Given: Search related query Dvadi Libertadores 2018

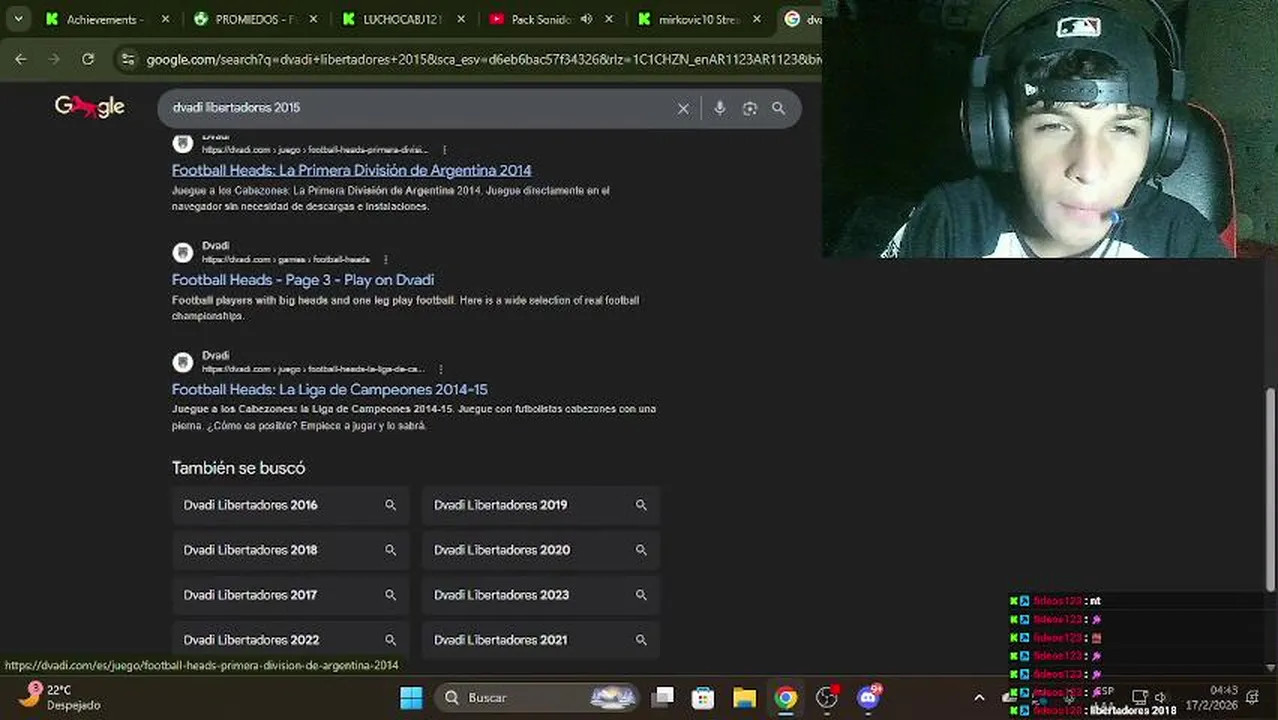Looking at the screenshot, I should click(x=290, y=550).
